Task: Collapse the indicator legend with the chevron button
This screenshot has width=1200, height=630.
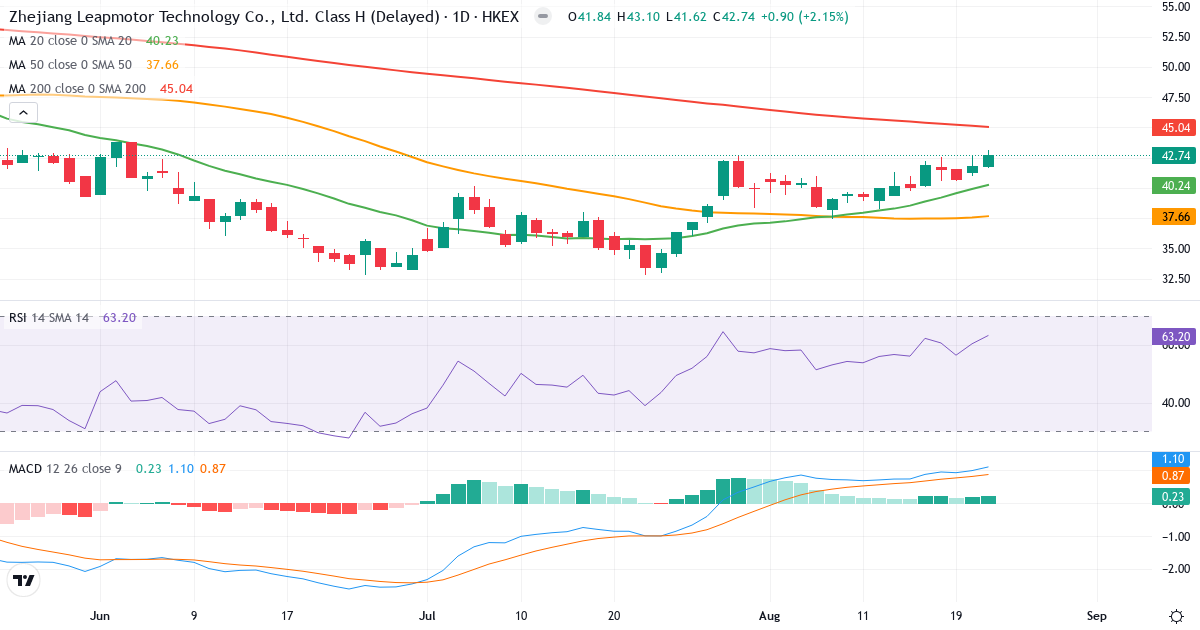Action: [x=22, y=113]
